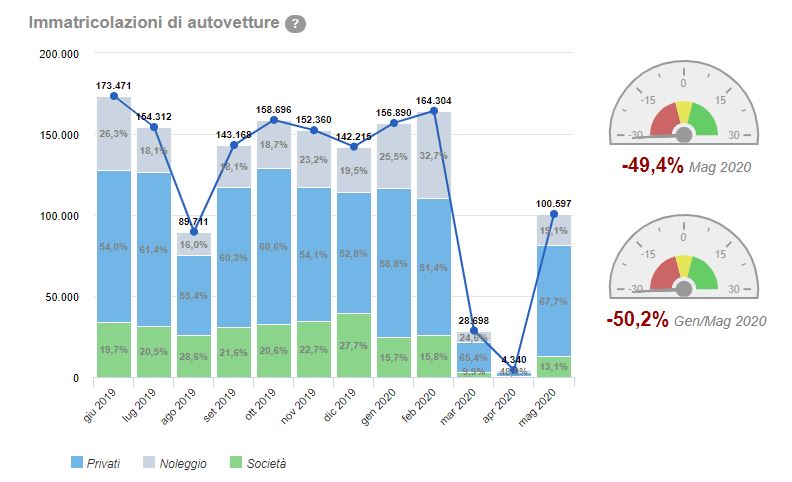Click the apr 2020 line data point
Screen dimensions: 792x482
(514, 370)
